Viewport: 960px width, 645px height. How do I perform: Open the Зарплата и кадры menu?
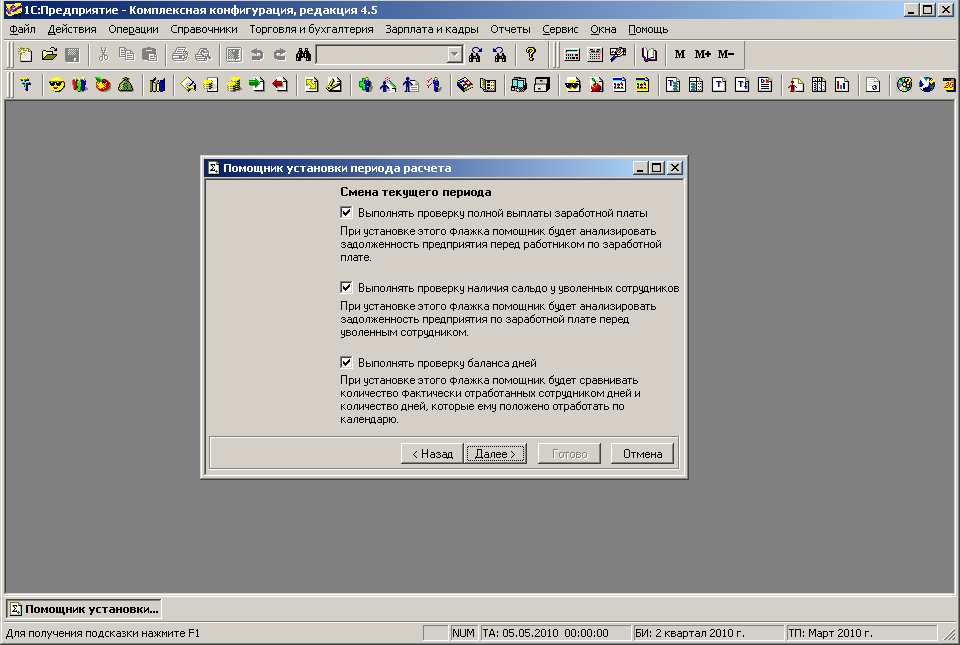tap(432, 29)
